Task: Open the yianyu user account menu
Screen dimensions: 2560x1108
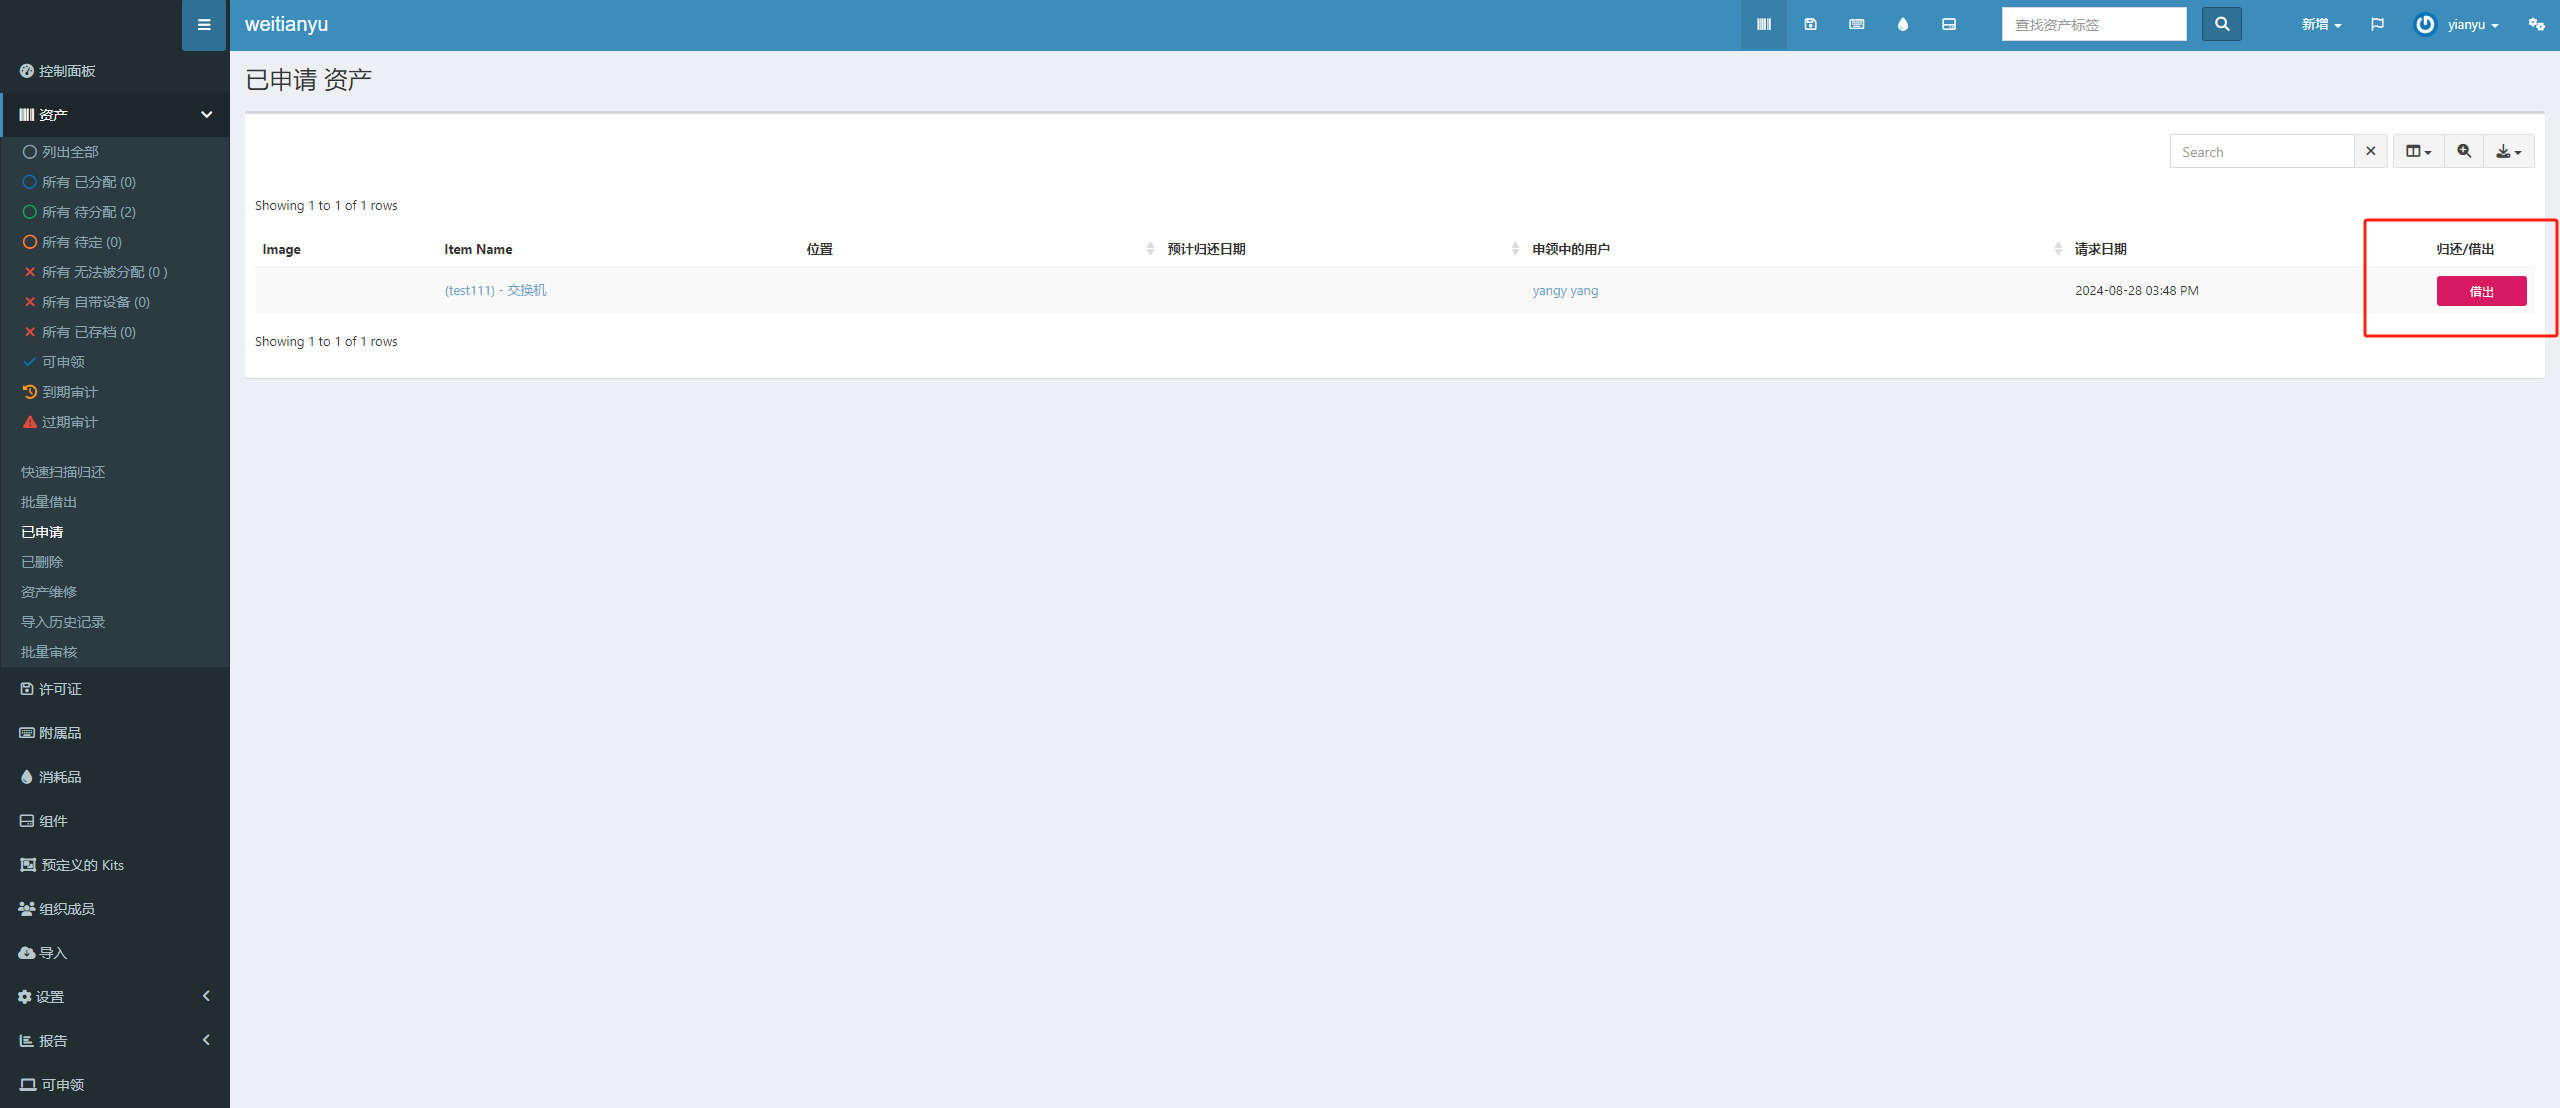Action: pyautogui.click(x=2458, y=25)
